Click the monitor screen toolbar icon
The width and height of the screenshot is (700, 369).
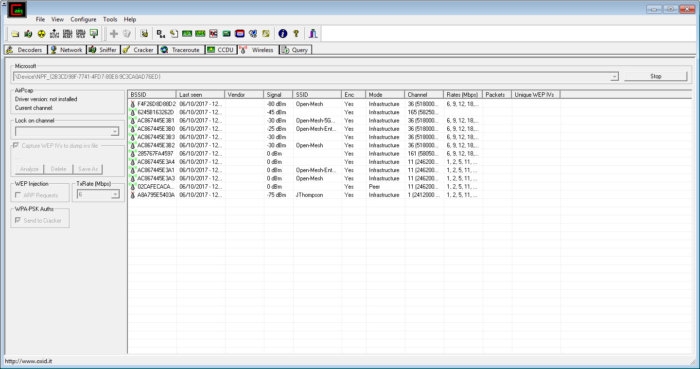(94, 33)
